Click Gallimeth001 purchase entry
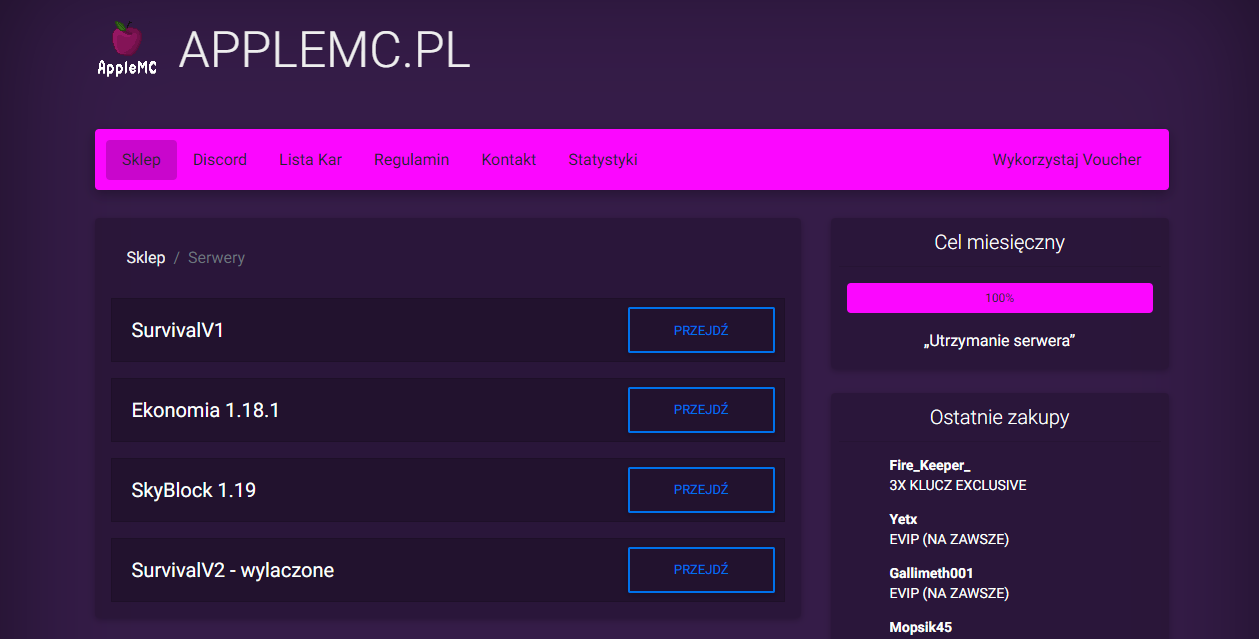The height and width of the screenshot is (639, 1259). pos(931,573)
